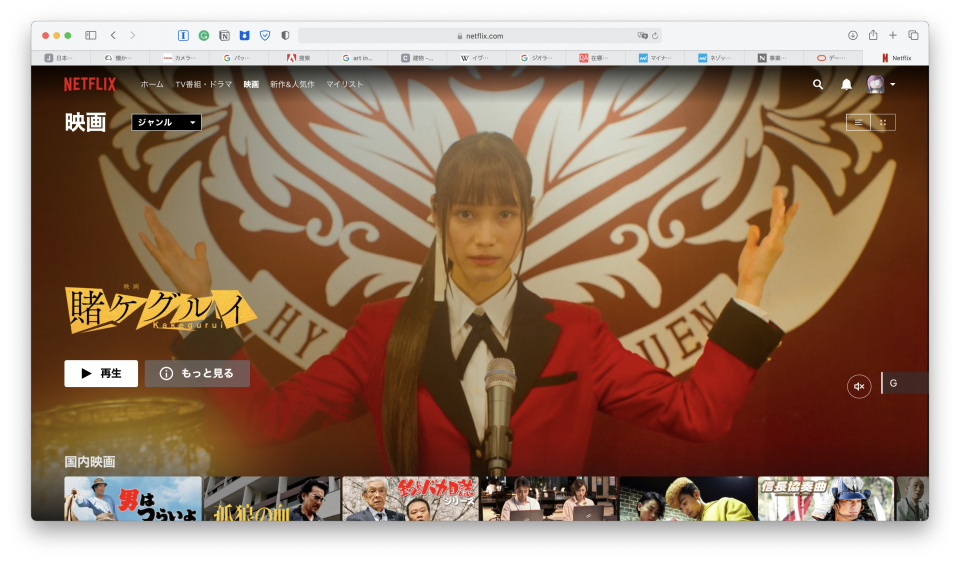
Task: Switch to the art in... tab
Action: [358, 58]
